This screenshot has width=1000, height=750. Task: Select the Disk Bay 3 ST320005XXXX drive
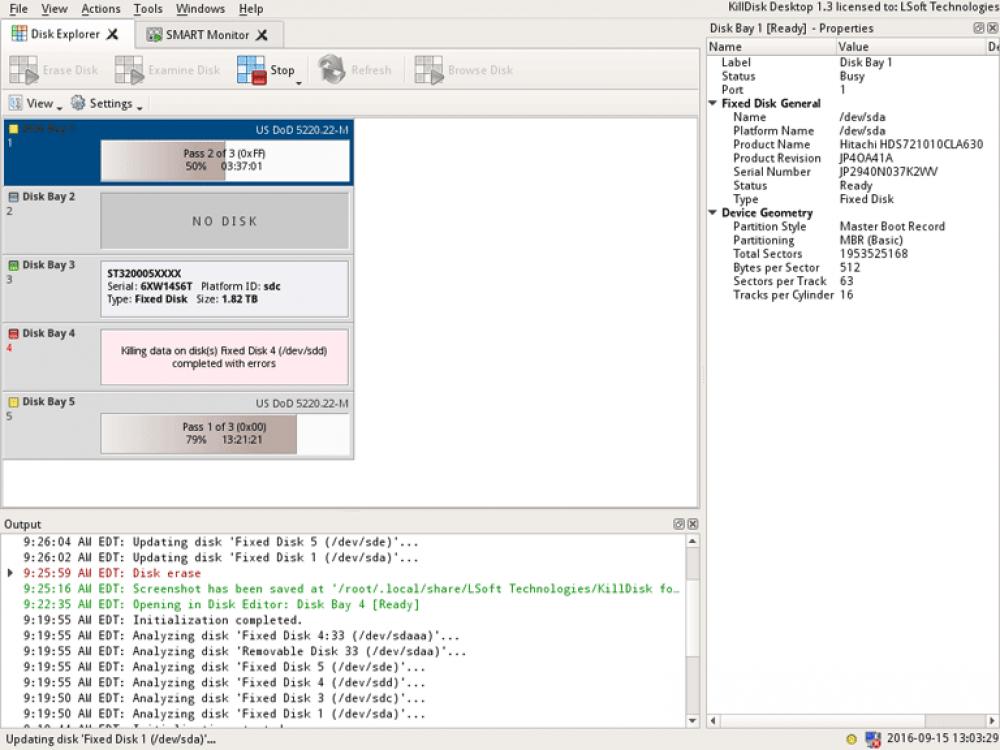pos(224,287)
